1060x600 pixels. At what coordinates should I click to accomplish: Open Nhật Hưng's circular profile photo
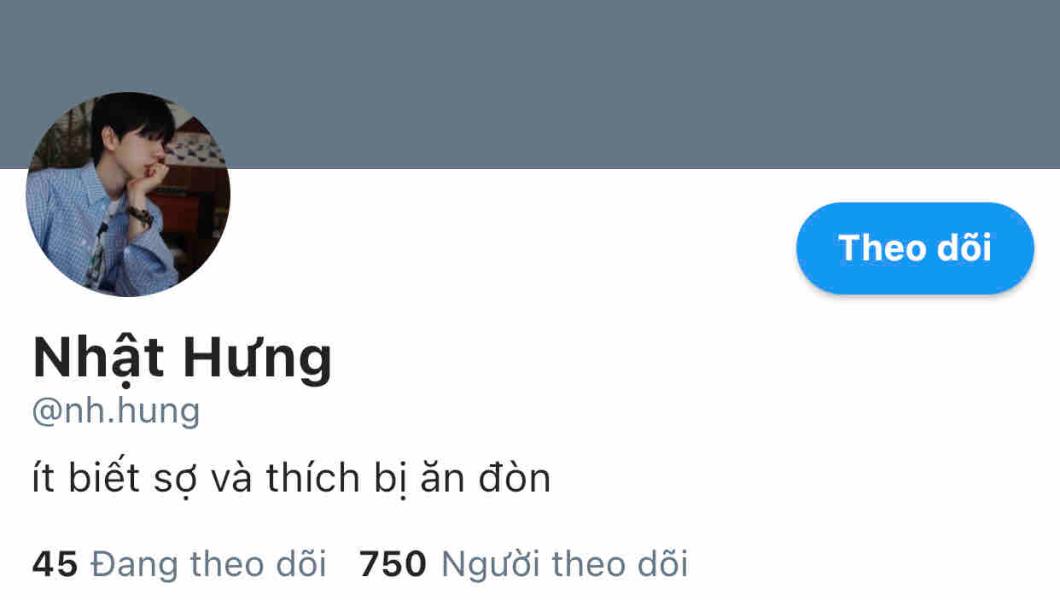pyautogui.click(x=128, y=194)
